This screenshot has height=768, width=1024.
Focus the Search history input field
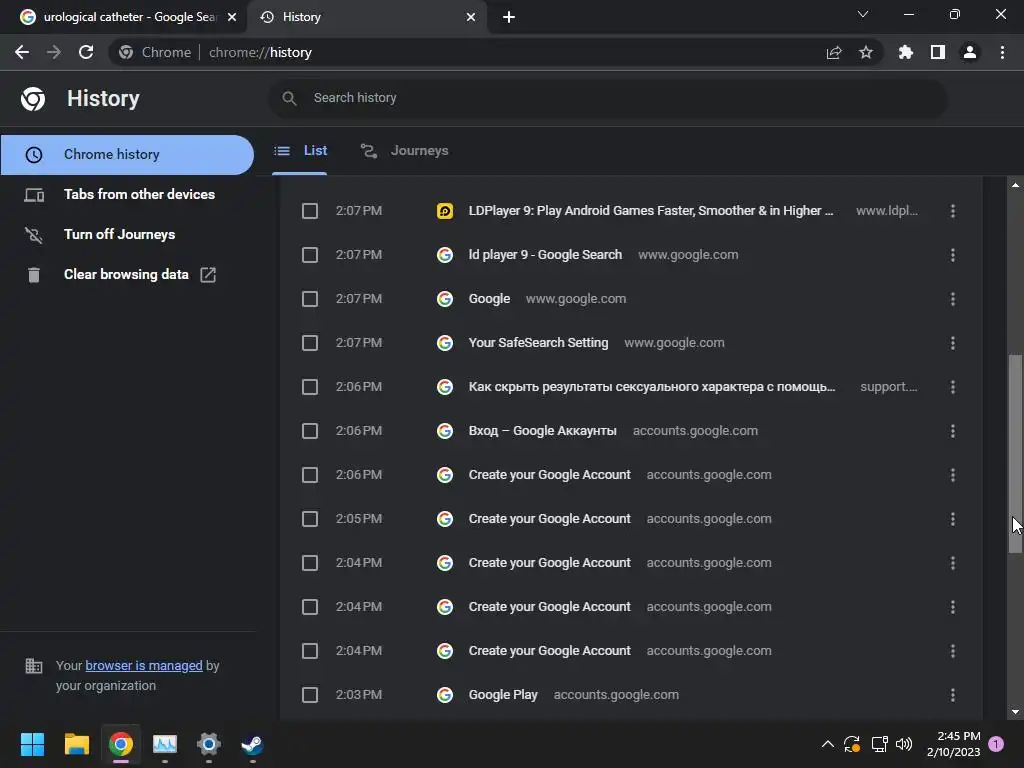tap(607, 98)
